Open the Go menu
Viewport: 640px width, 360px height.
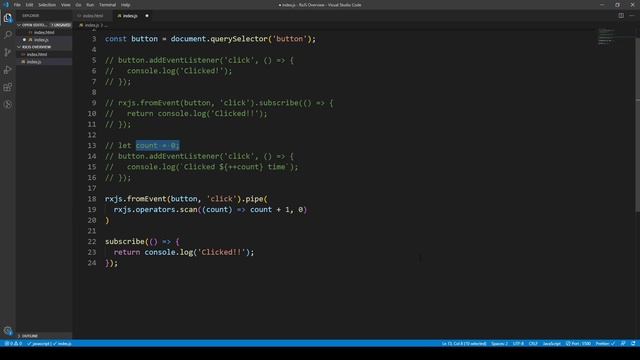(x=78, y=5)
